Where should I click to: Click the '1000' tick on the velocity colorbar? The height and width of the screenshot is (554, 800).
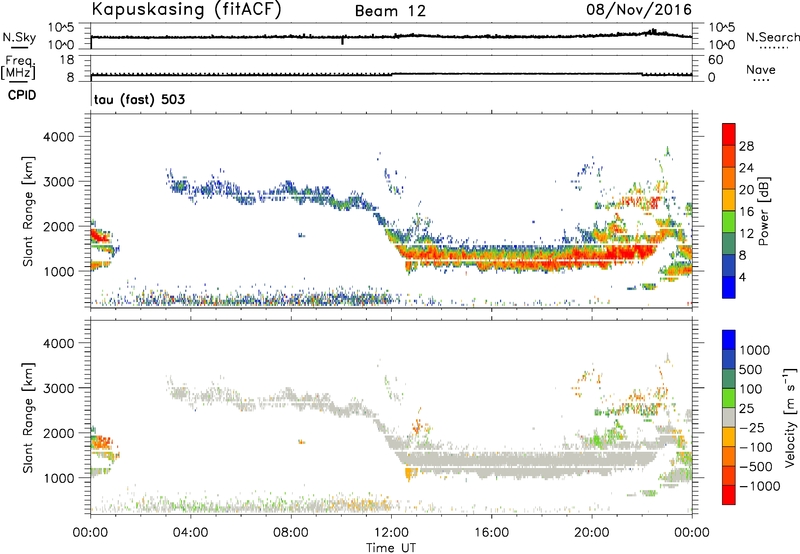coord(755,350)
